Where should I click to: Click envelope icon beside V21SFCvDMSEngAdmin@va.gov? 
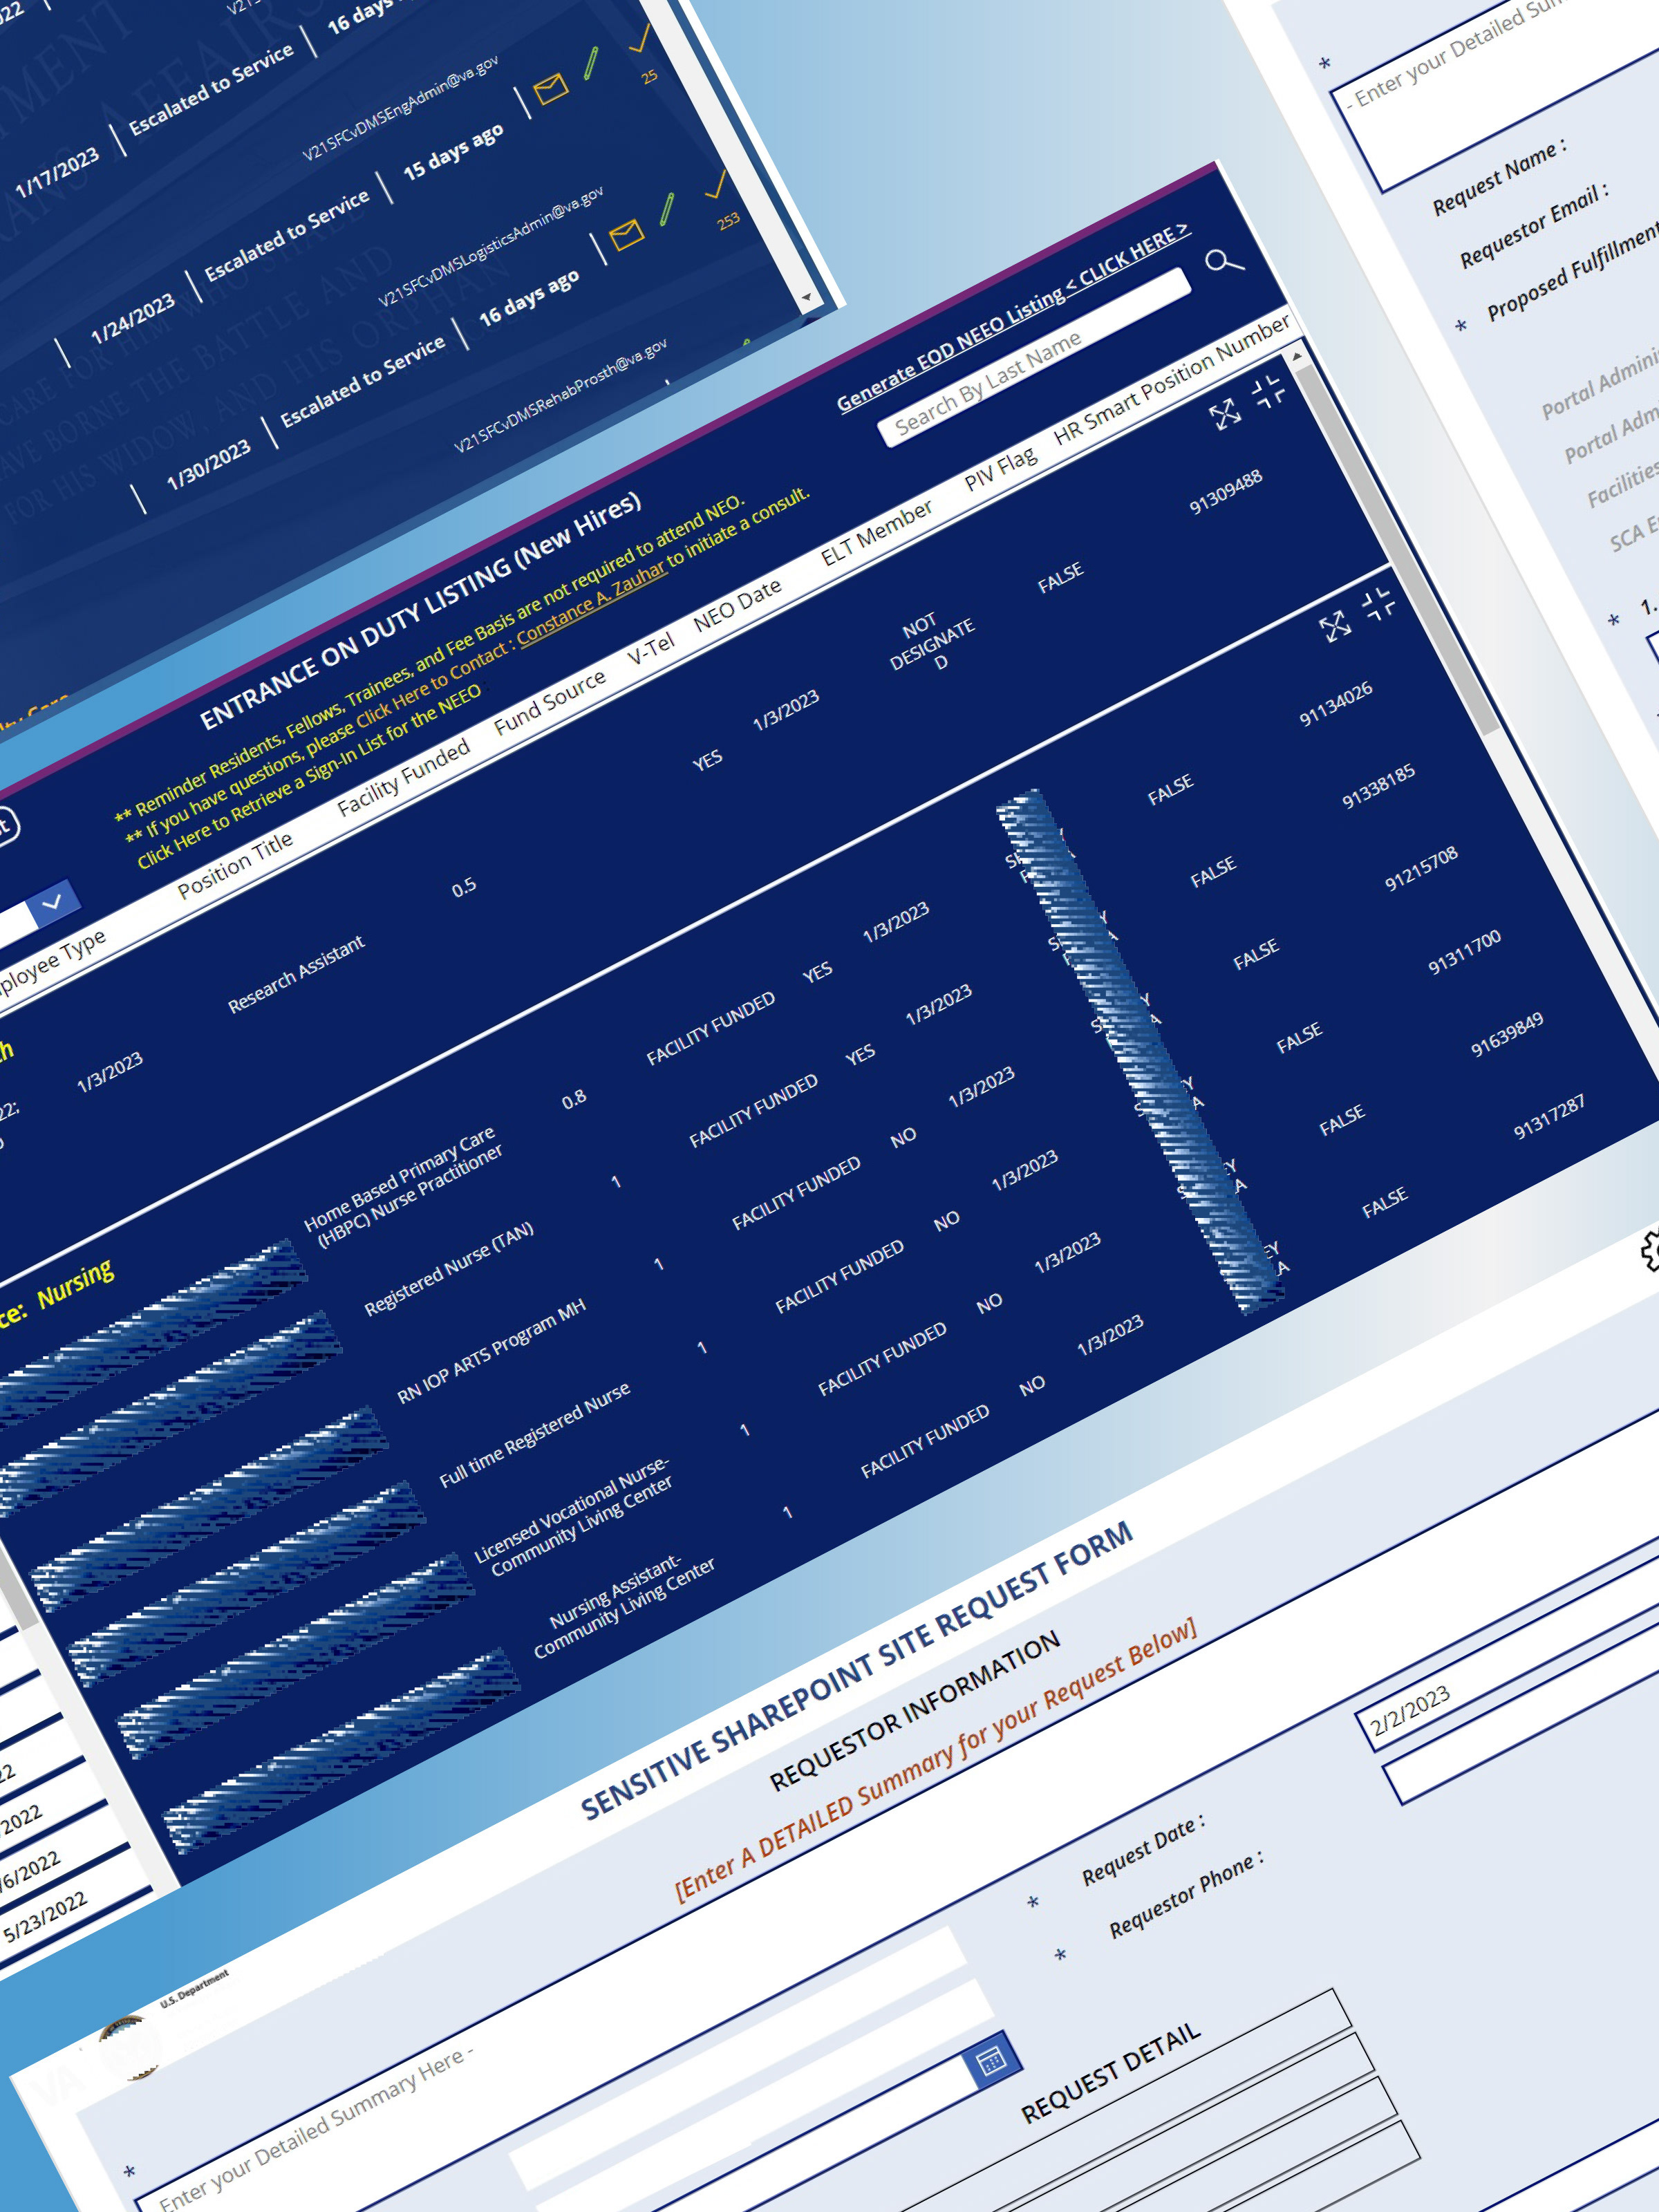click(x=550, y=88)
